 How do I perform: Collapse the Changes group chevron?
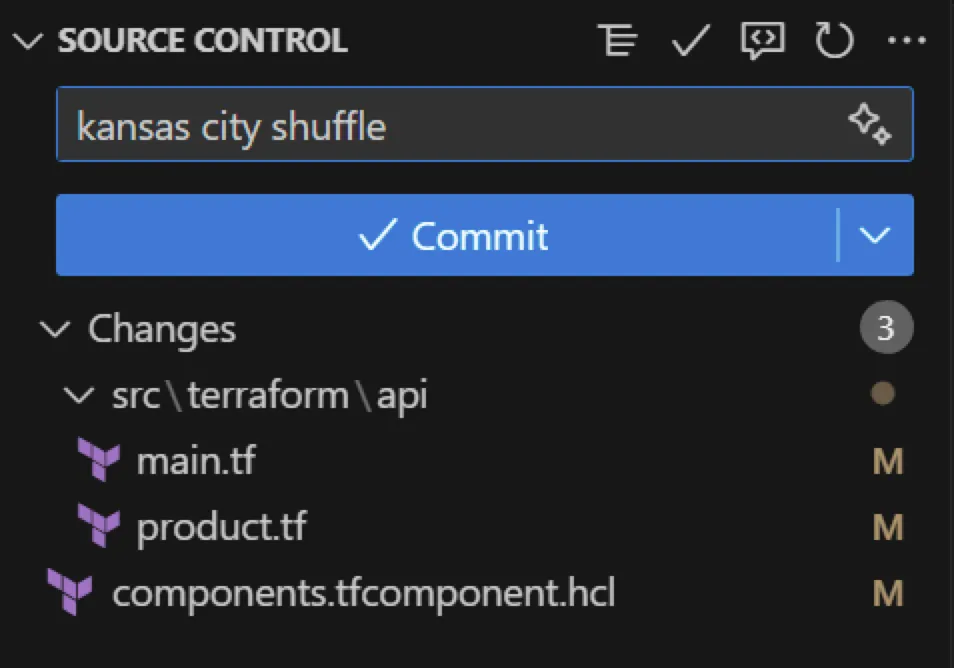[54, 329]
